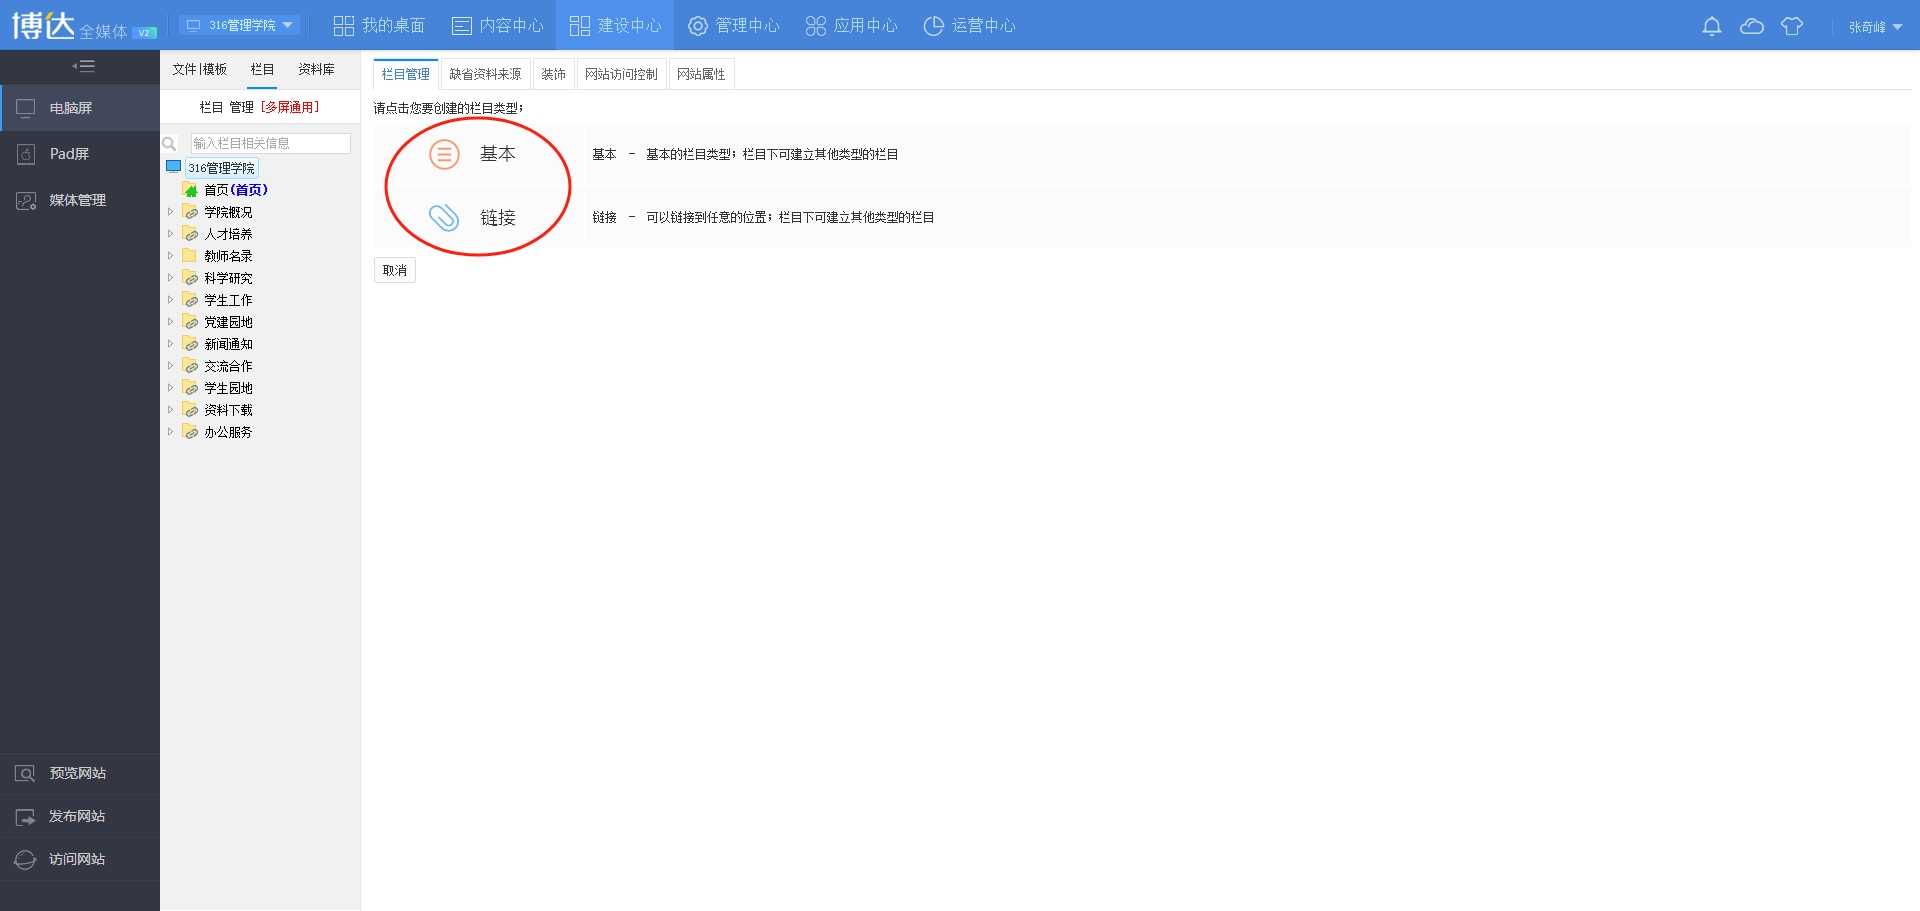Expand the 交流合作 tree node arrow
Screen dimensions: 1920x911
point(170,366)
